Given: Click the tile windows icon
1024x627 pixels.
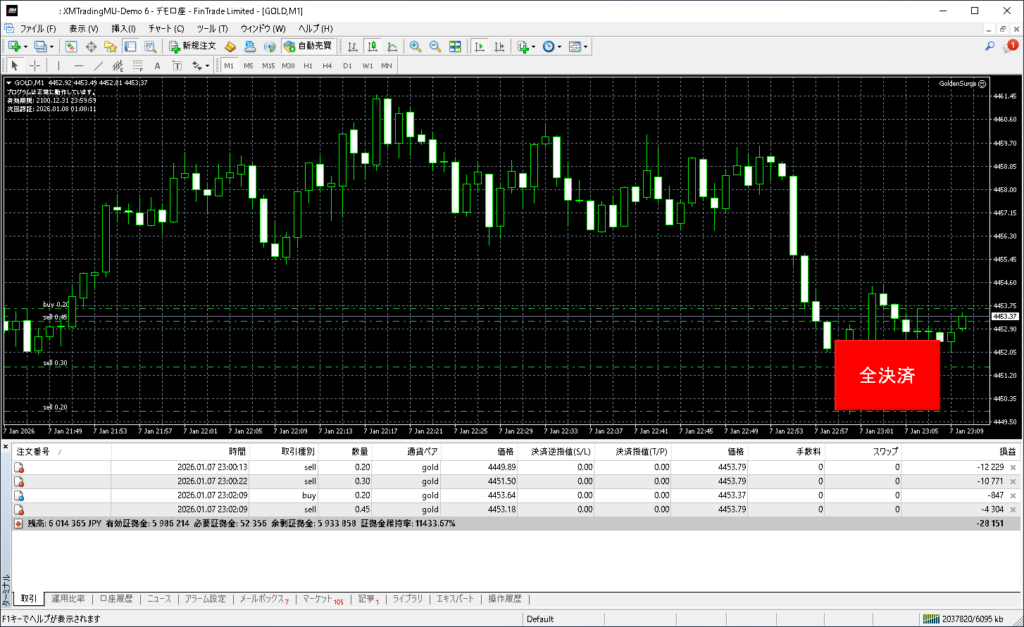Looking at the screenshot, I should coord(456,46).
